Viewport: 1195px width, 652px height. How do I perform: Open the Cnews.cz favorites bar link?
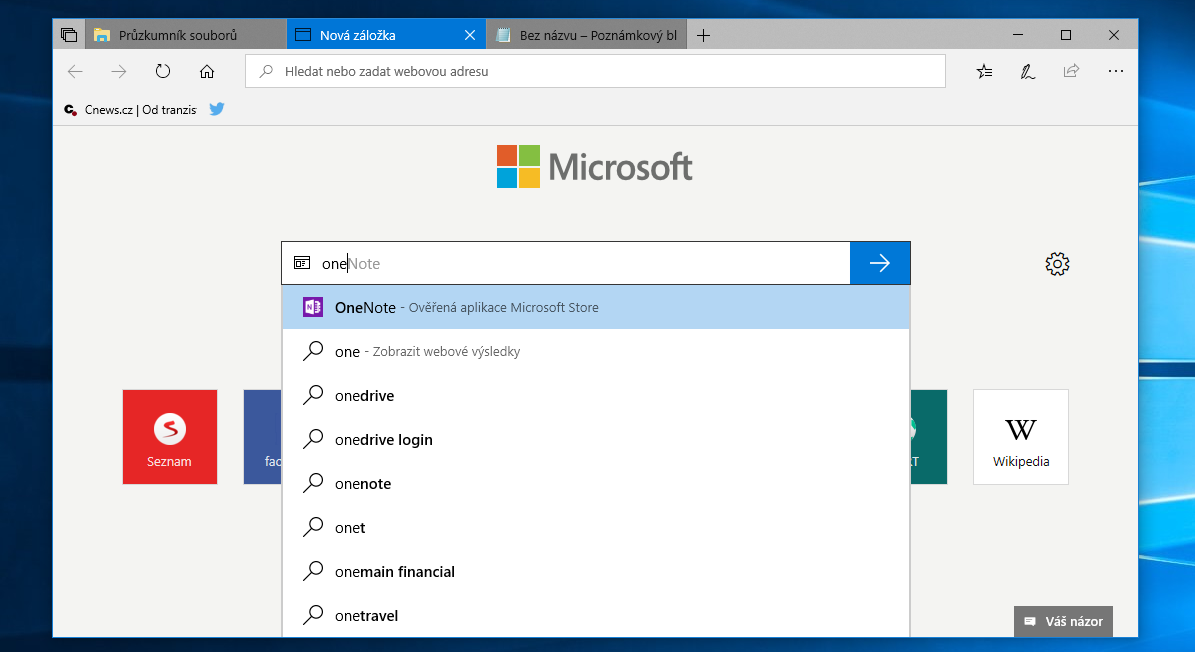click(131, 110)
